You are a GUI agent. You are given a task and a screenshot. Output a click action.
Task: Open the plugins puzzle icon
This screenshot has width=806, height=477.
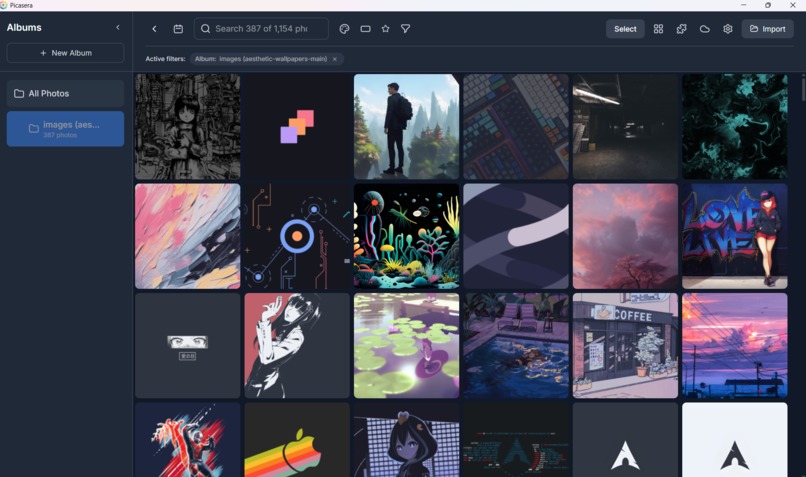[x=682, y=29]
